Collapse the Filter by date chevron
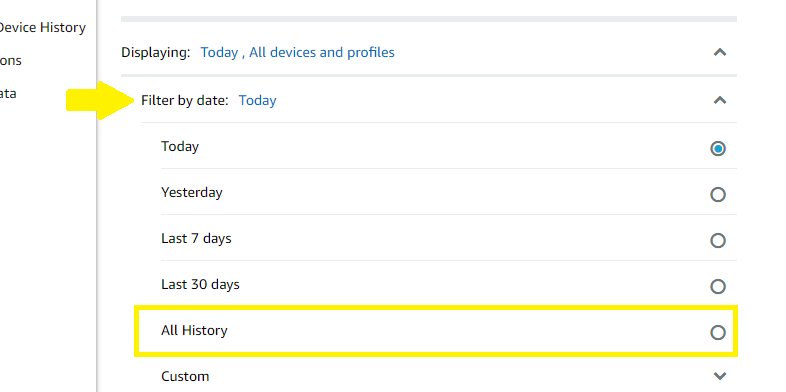 click(x=720, y=100)
